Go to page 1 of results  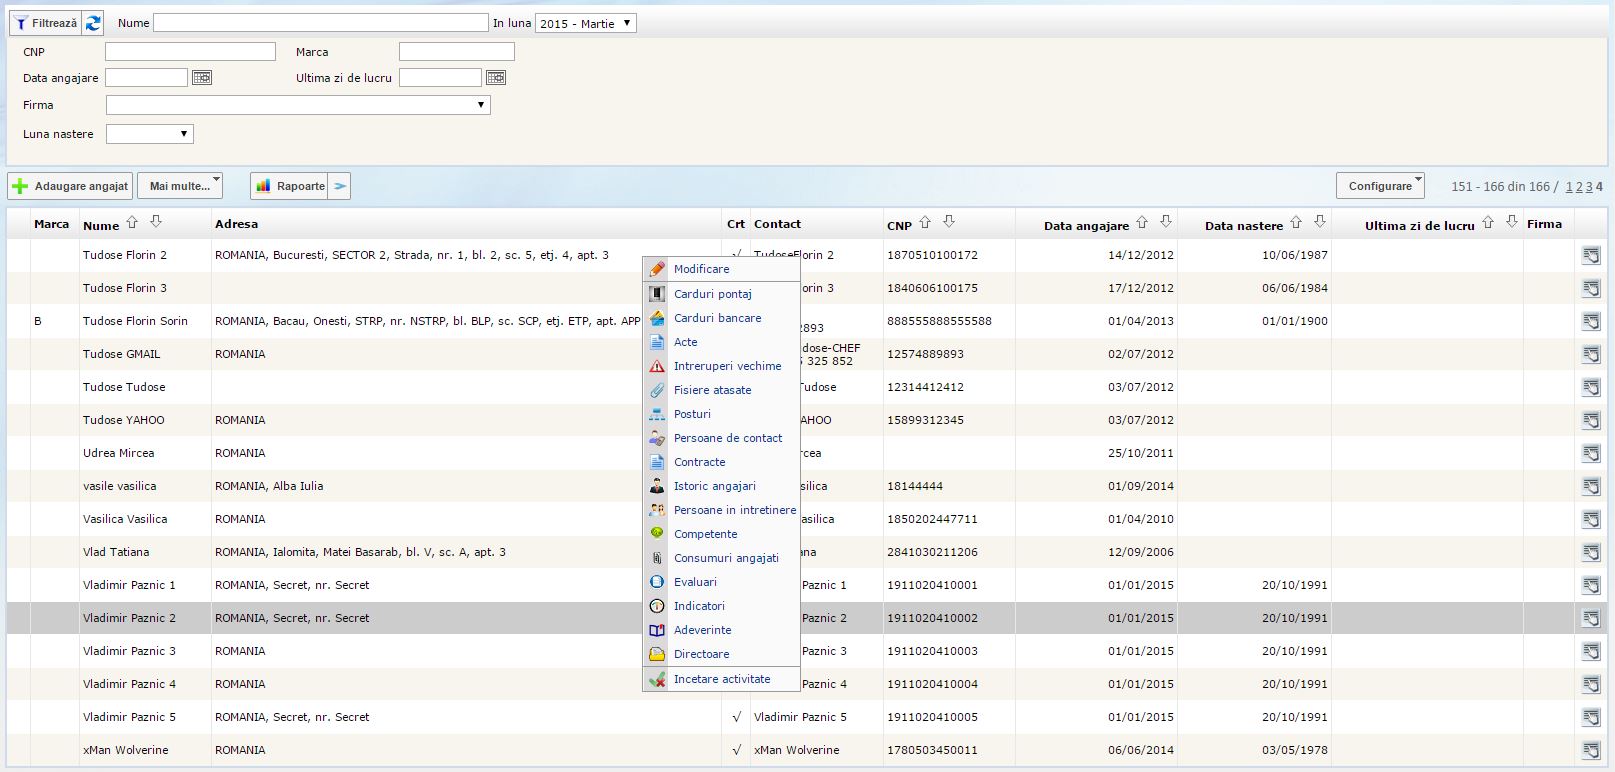[x=1569, y=187]
